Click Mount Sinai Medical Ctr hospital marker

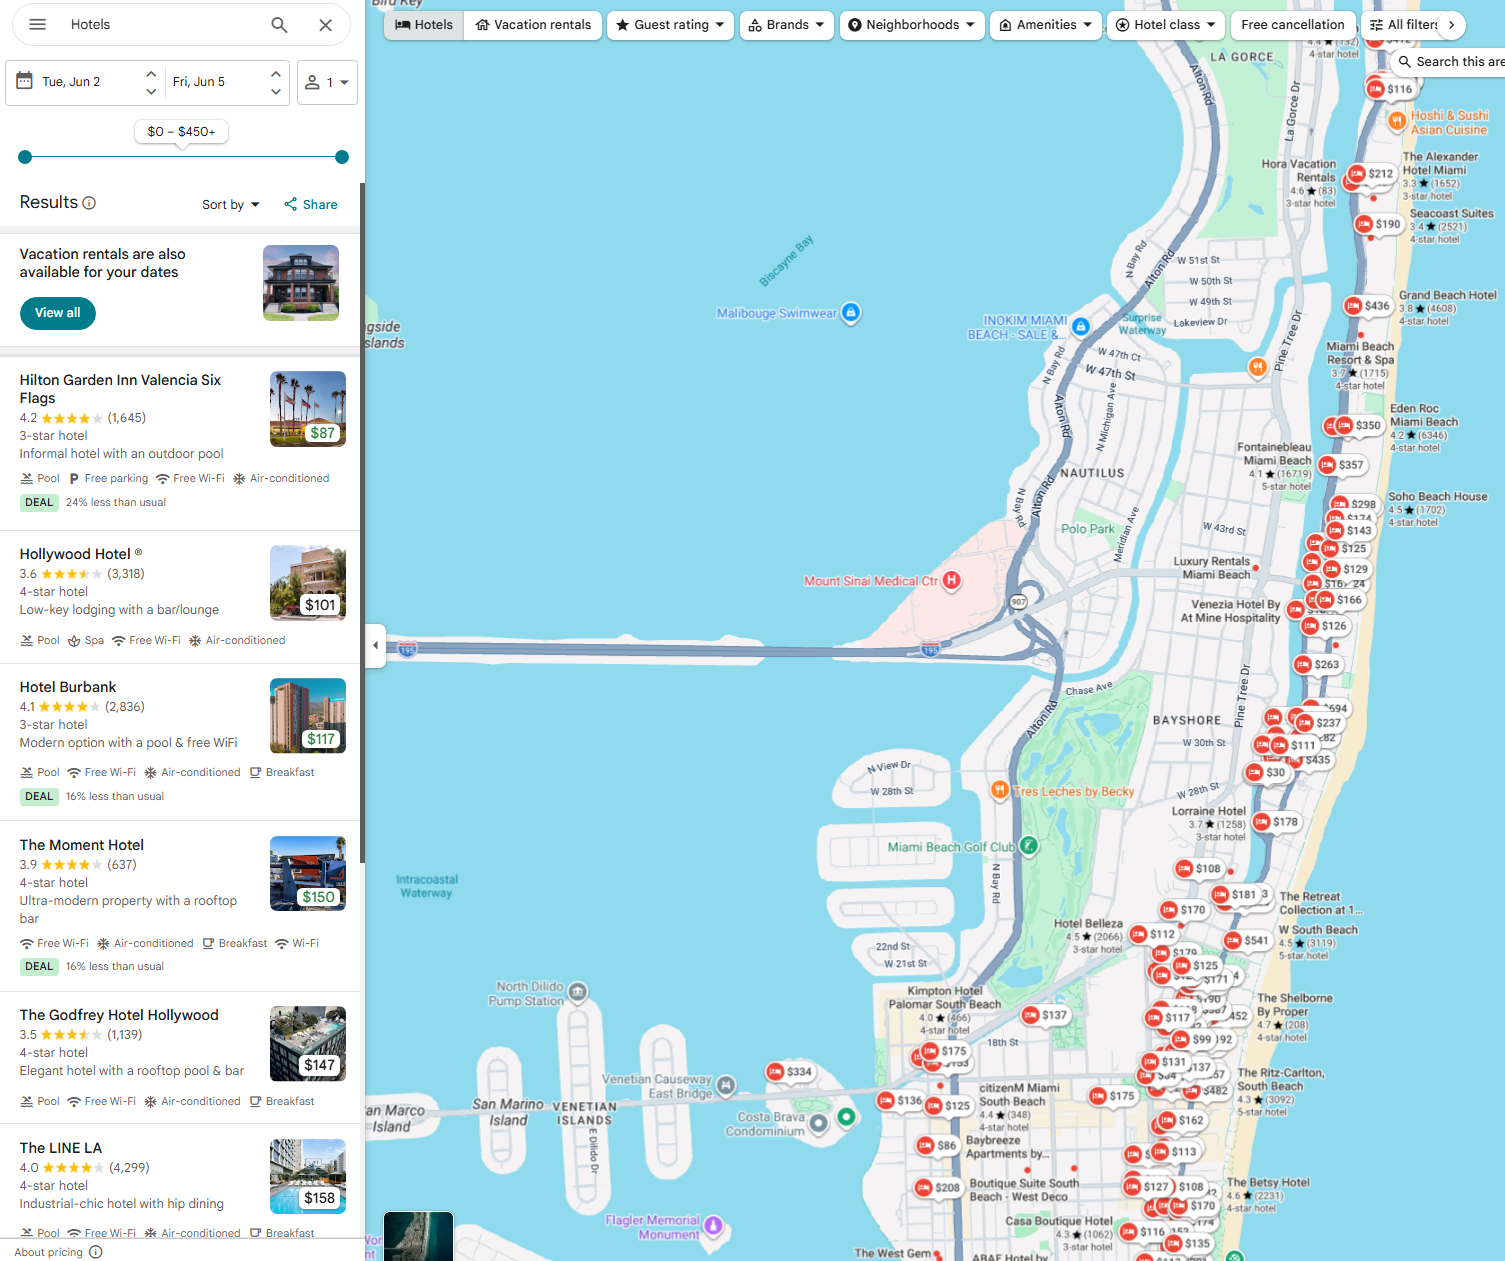coord(952,580)
